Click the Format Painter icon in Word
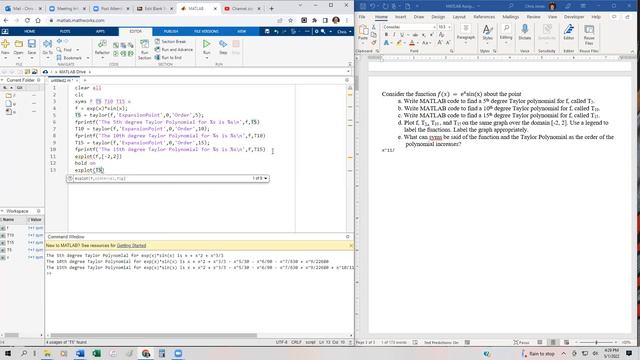 point(373,42)
